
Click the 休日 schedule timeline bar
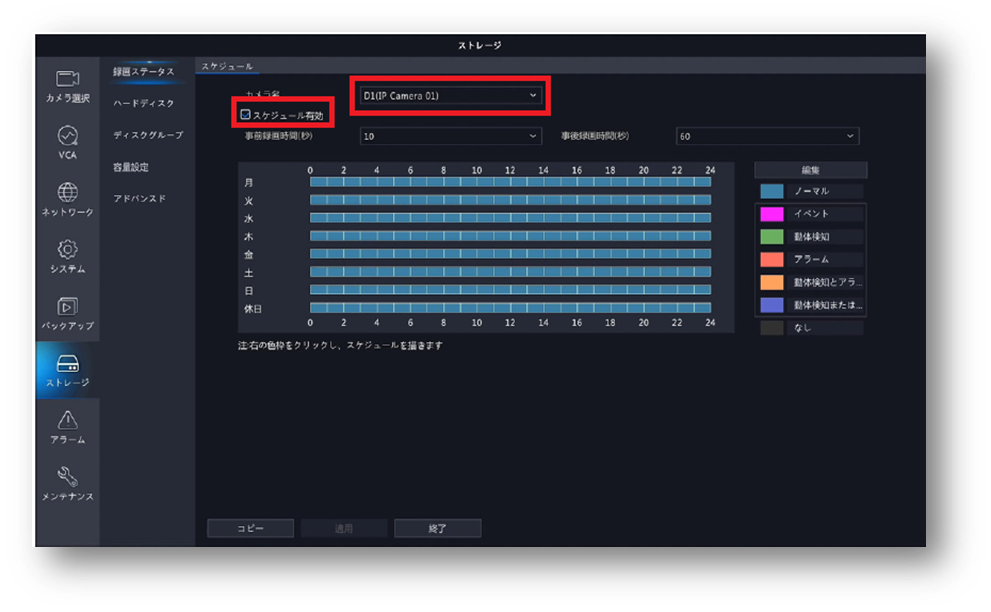[x=510, y=308]
